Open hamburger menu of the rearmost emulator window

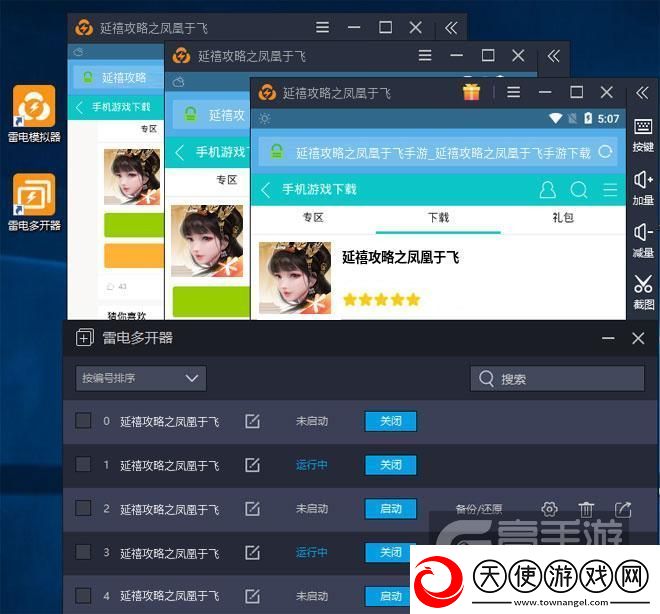tap(322, 27)
